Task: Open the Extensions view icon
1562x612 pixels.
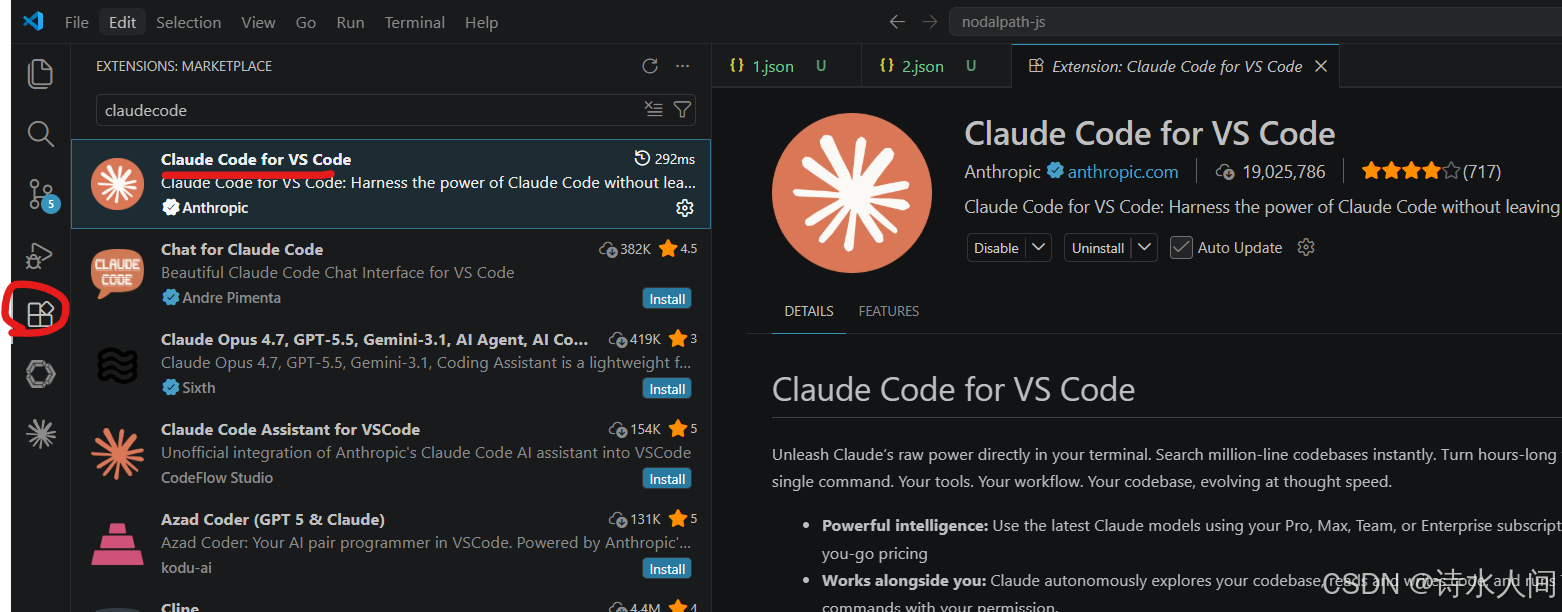Action: click(x=40, y=315)
